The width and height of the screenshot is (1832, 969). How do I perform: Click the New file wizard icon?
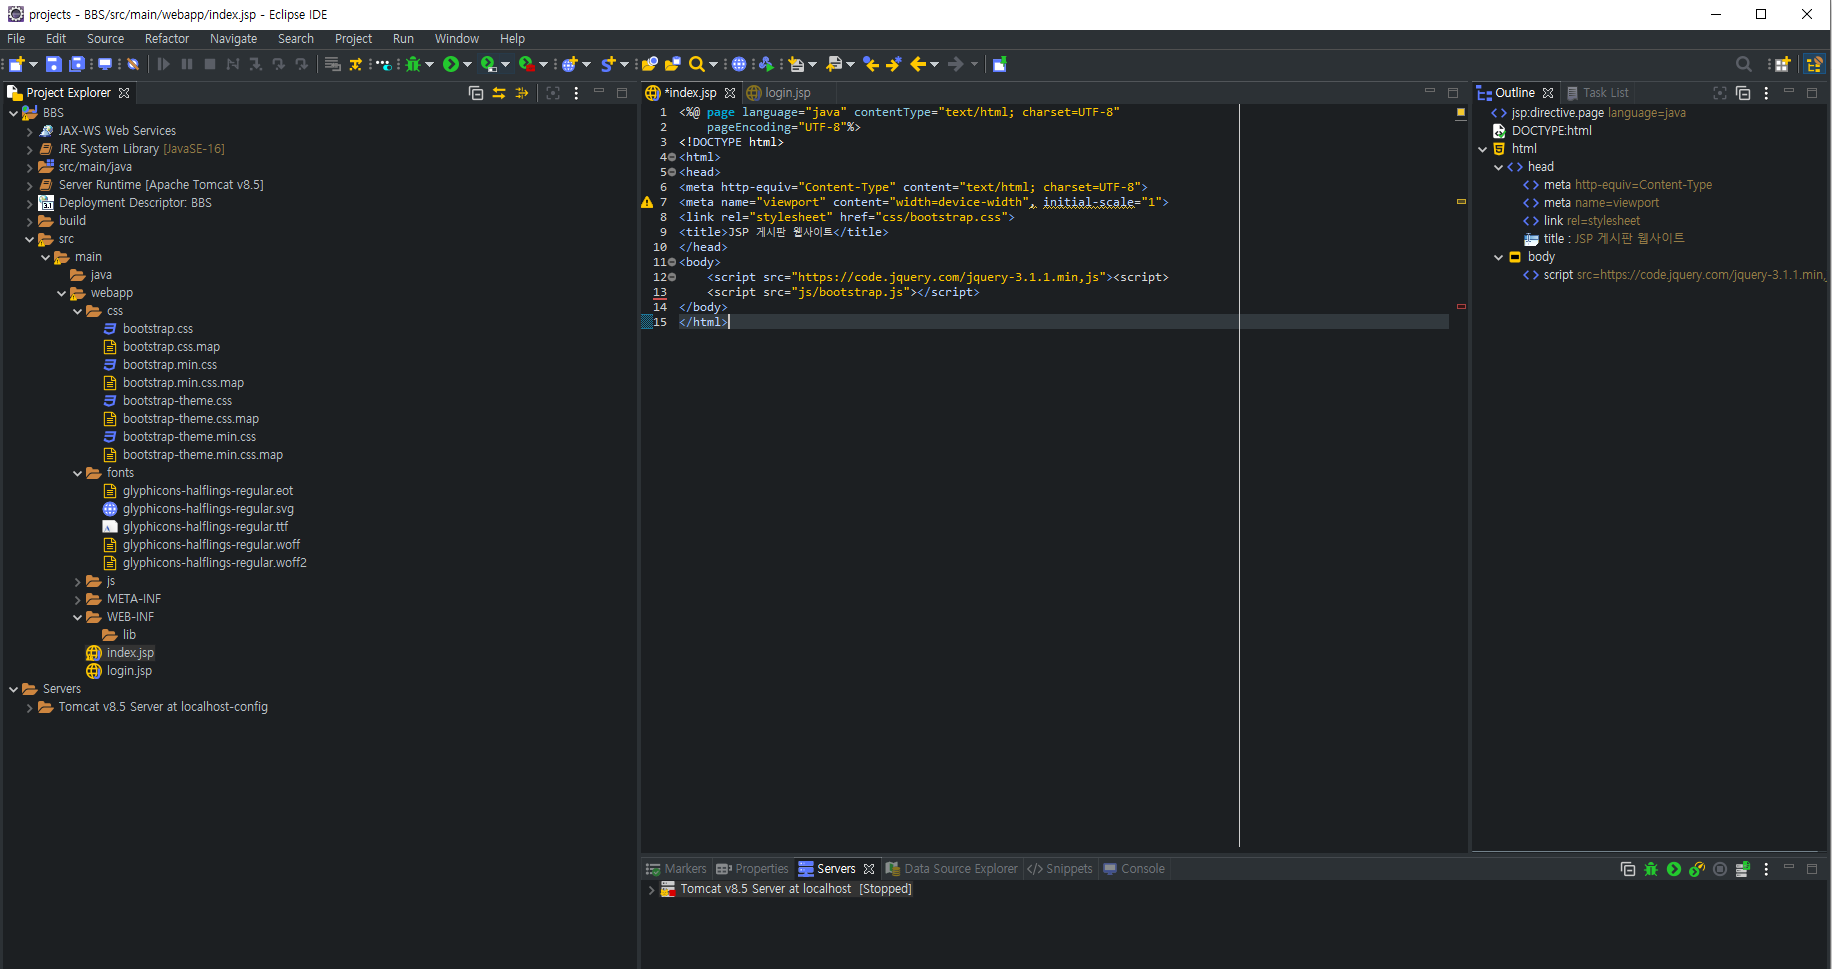pyautogui.click(x=17, y=64)
